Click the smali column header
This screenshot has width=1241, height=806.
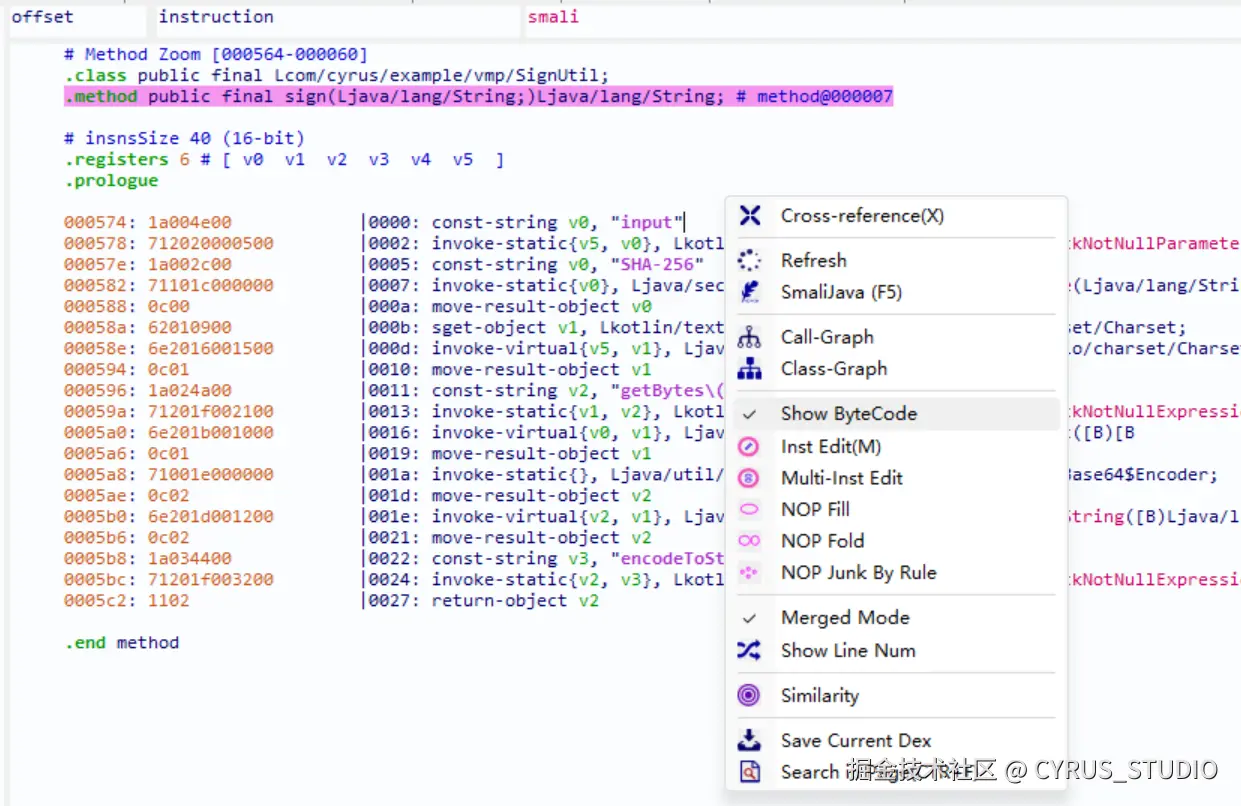[552, 17]
